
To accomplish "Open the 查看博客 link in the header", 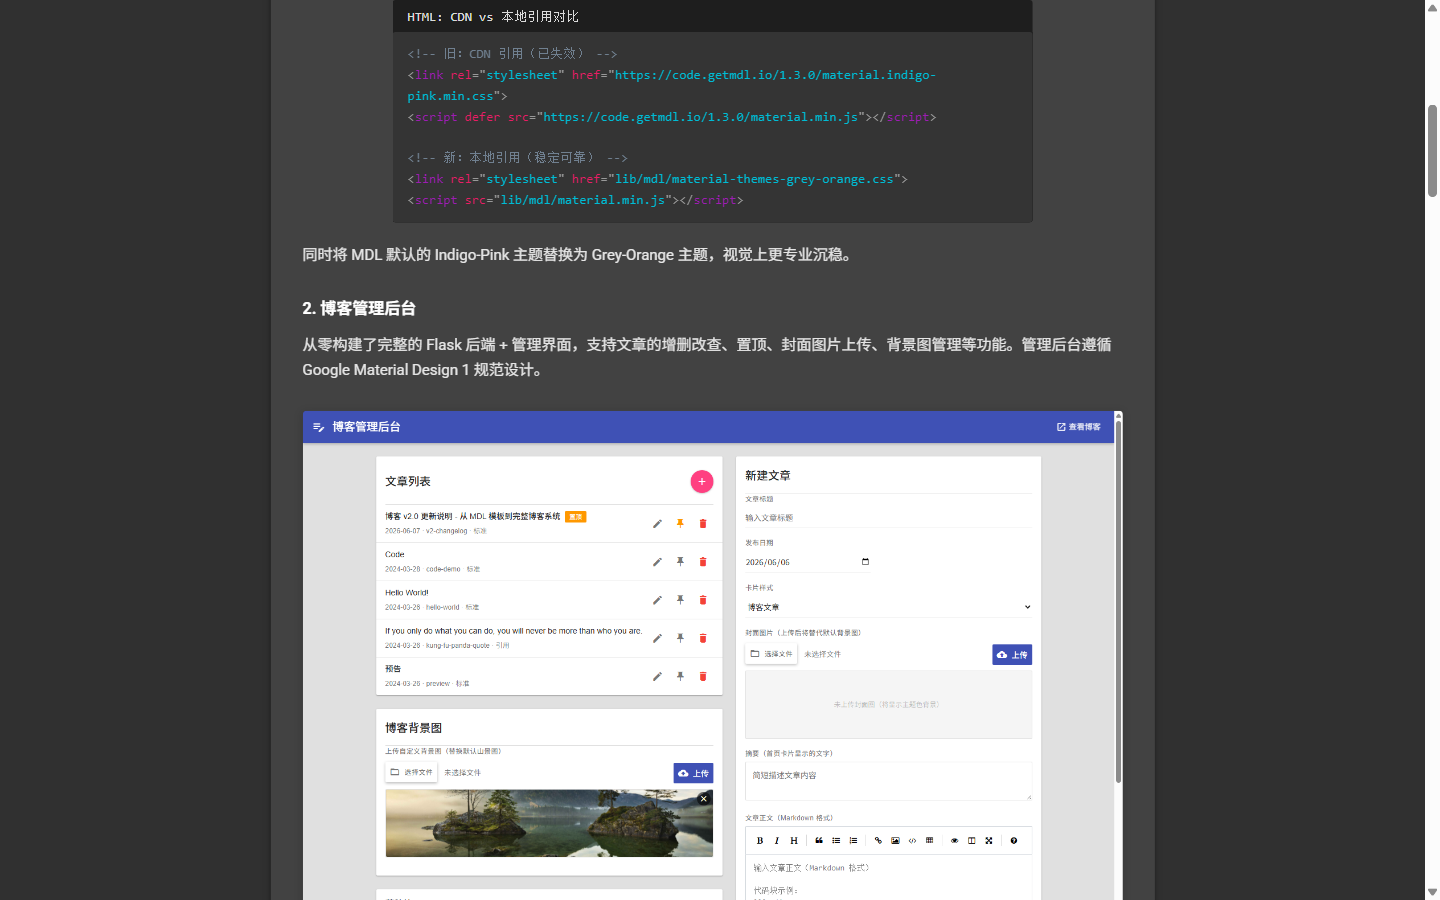I will pos(1079,427).
